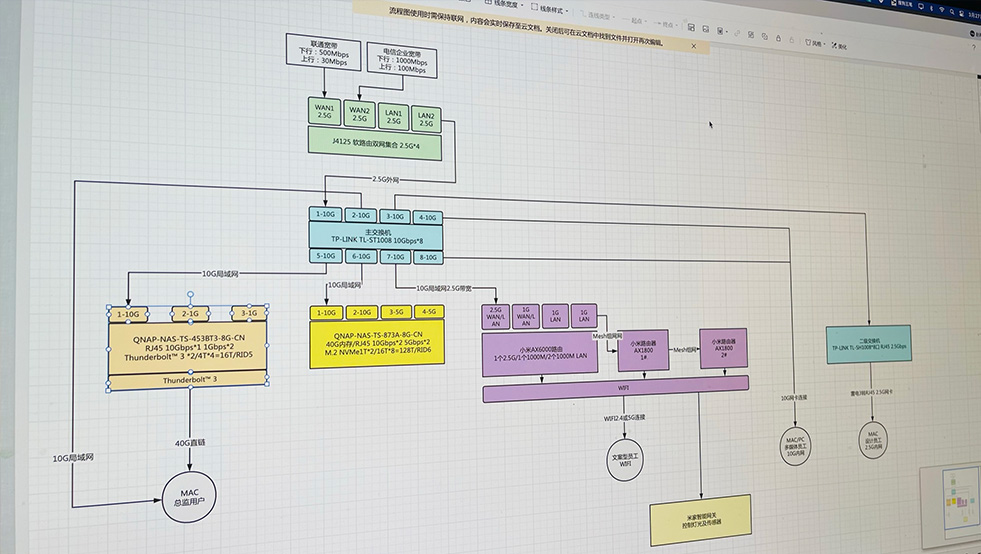
Task: Click the 40G直链 connector label
Action: click(x=190, y=443)
